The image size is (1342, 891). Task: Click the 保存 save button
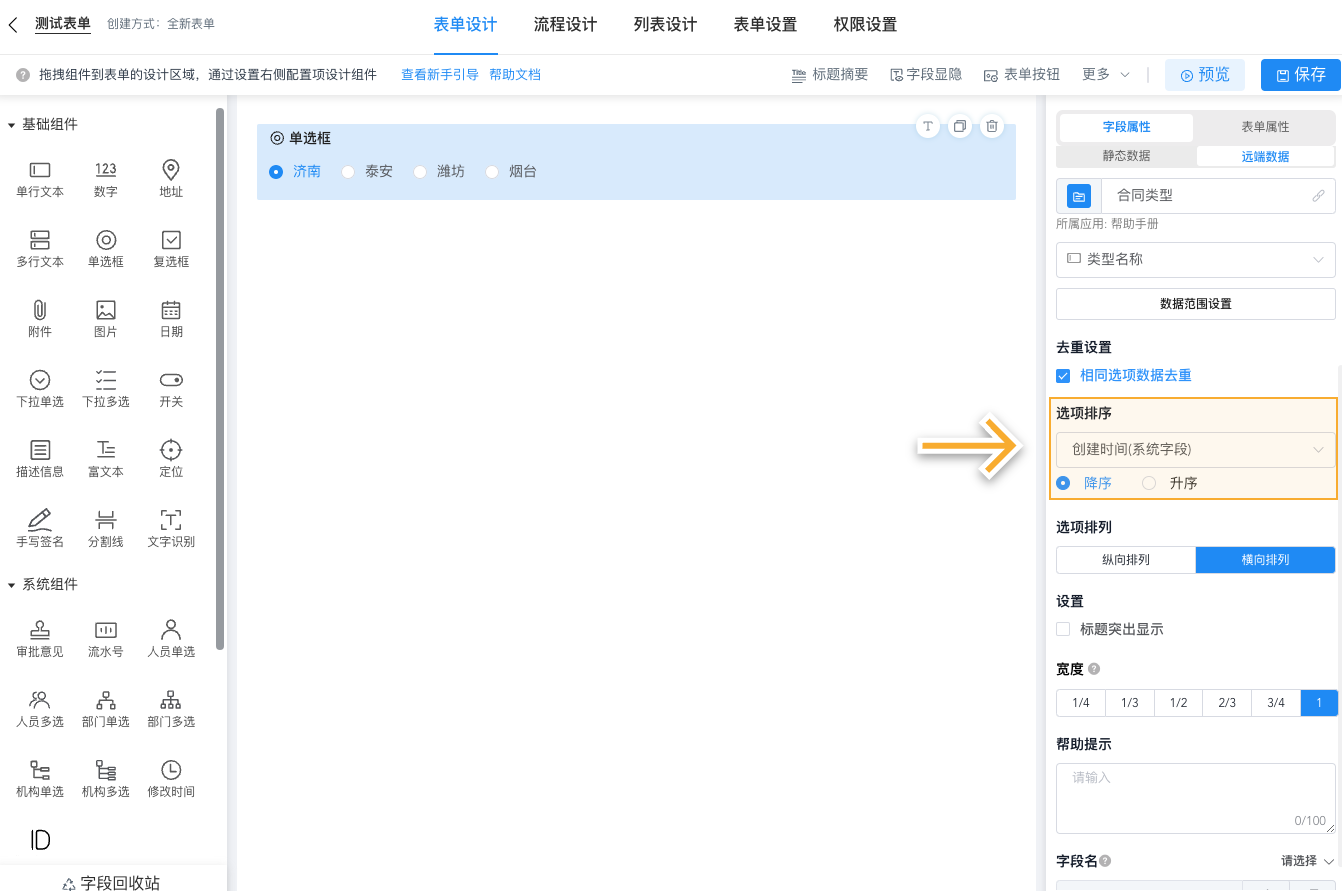pyautogui.click(x=1300, y=74)
